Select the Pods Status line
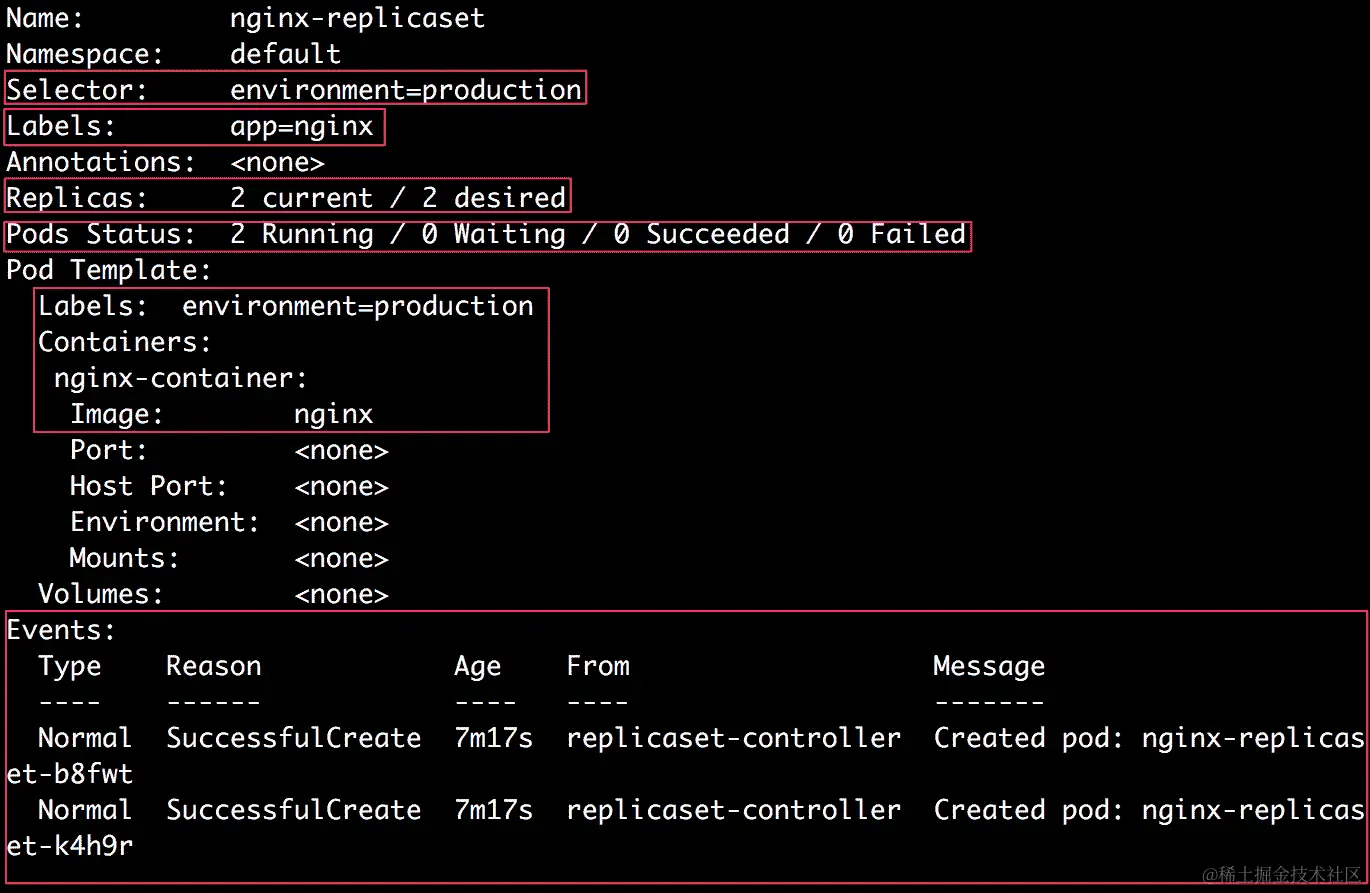The height and width of the screenshot is (893, 1370). click(485, 233)
